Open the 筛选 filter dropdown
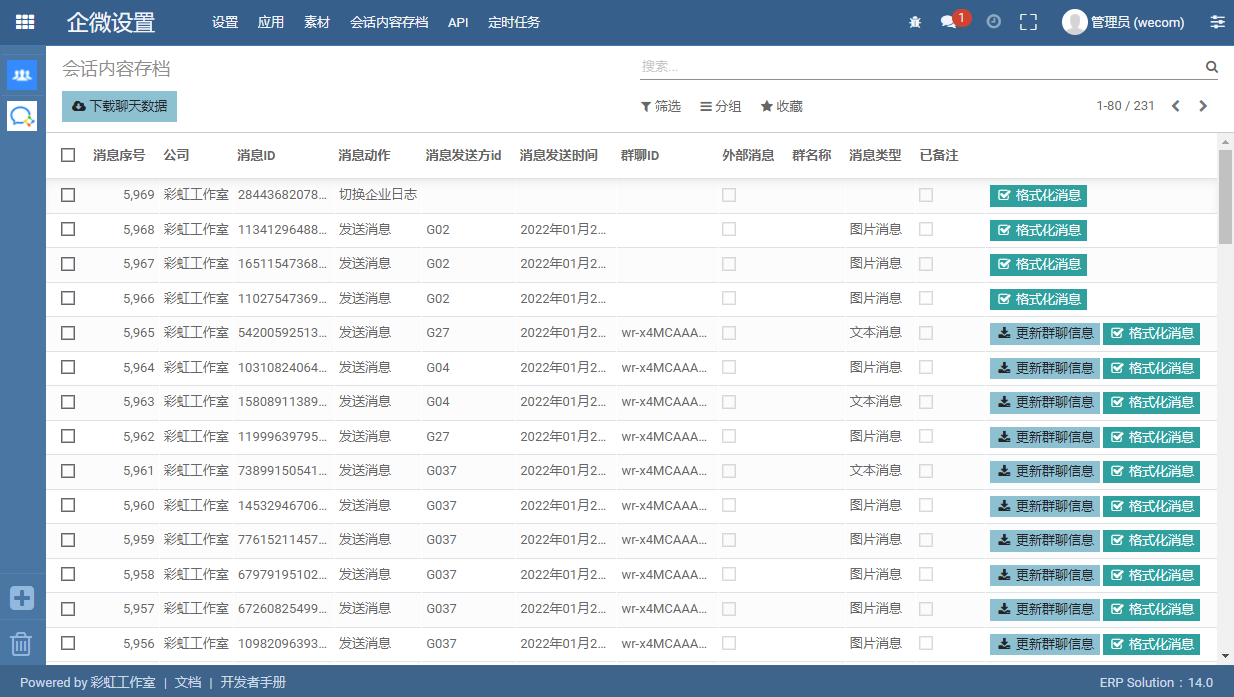The height and width of the screenshot is (697, 1234). tap(660, 106)
